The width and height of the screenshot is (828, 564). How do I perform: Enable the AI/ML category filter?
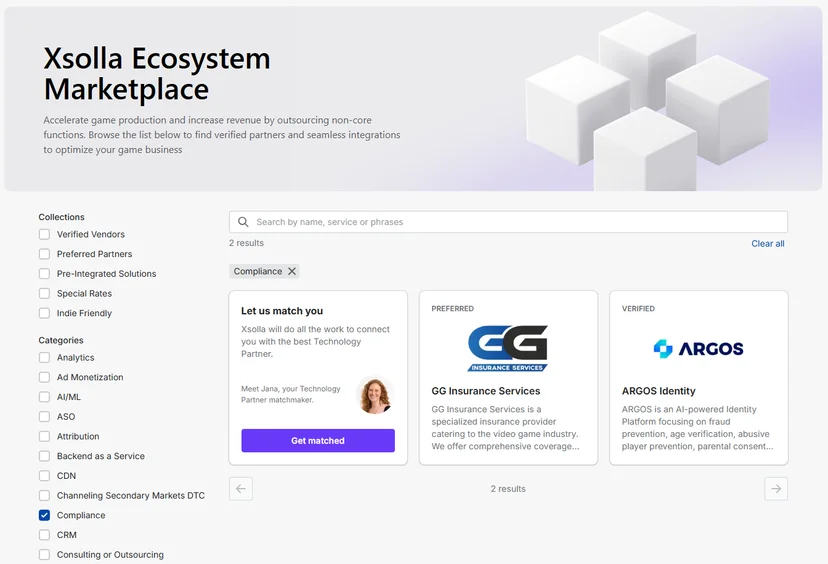click(44, 397)
